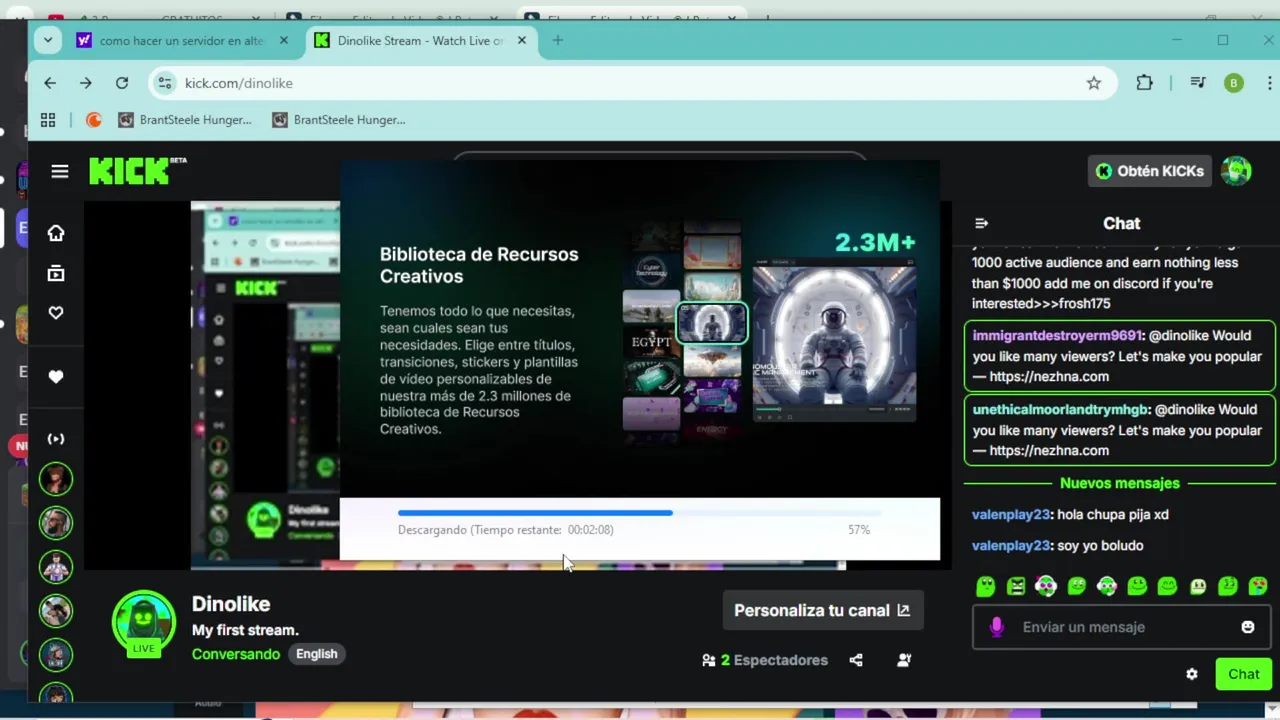Open the tab search dropdown arrow

tap(47, 41)
